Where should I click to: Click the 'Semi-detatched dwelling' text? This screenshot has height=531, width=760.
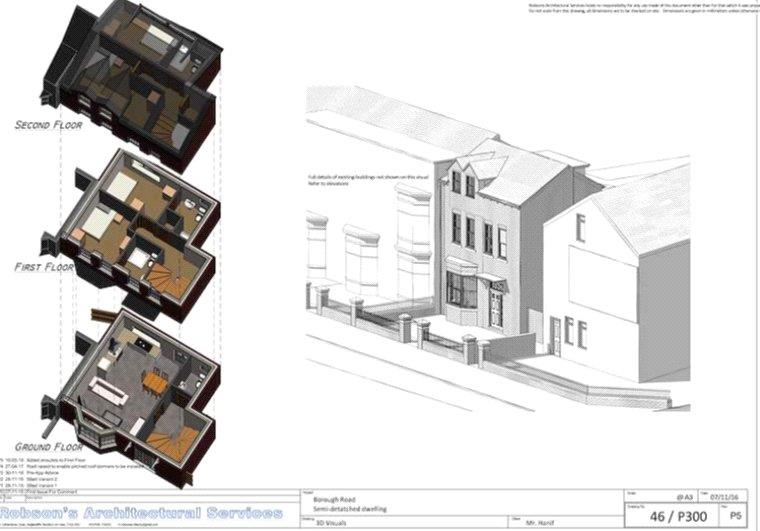point(349,509)
